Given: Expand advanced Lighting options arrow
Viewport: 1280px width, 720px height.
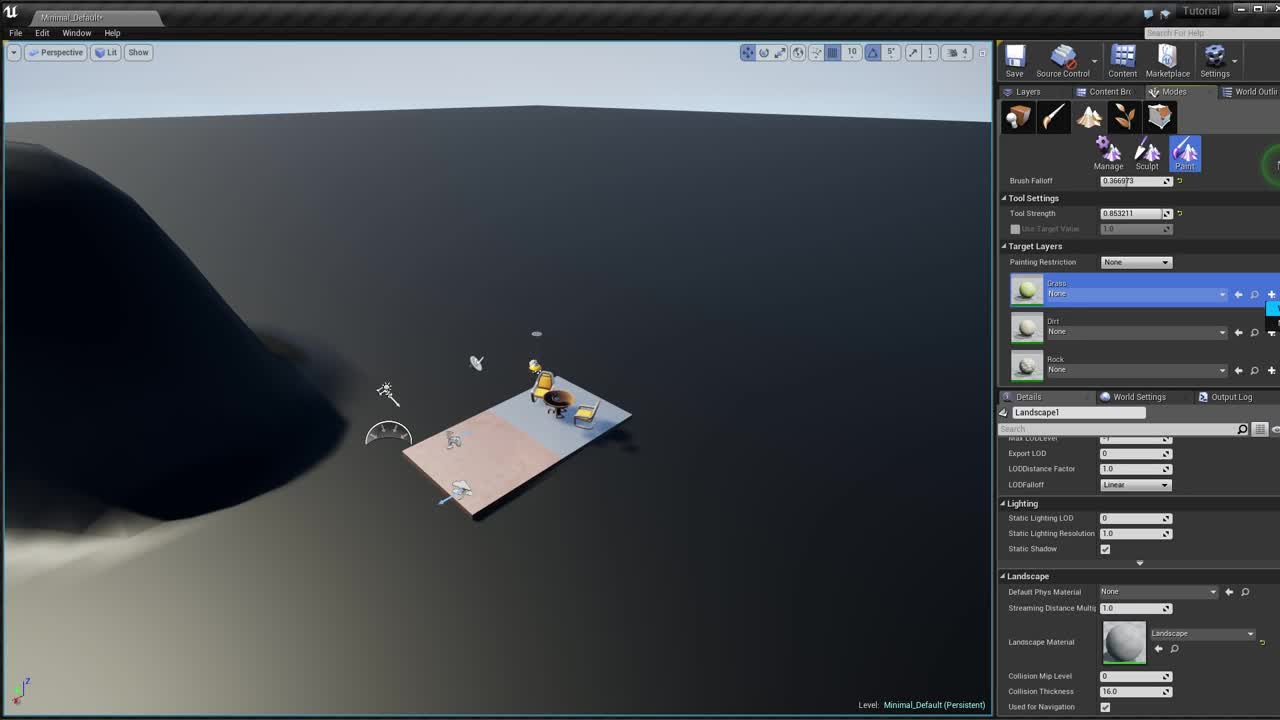Looking at the screenshot, I should 1139,563.
